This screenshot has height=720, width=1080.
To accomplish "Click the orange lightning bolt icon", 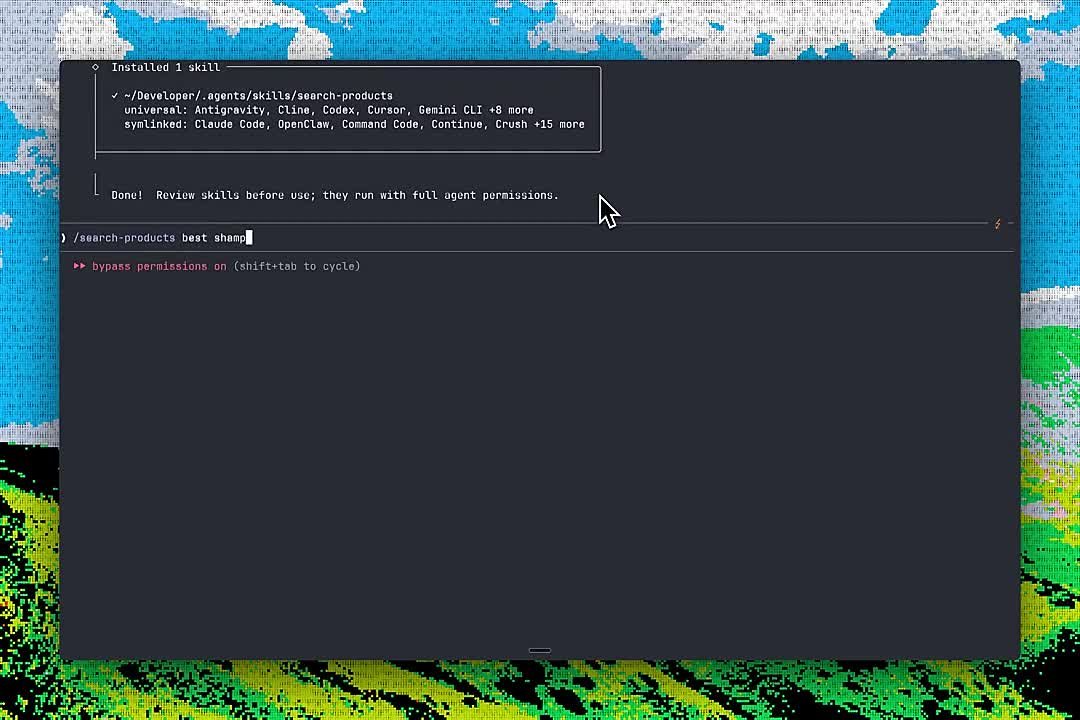I will [997, 224].
